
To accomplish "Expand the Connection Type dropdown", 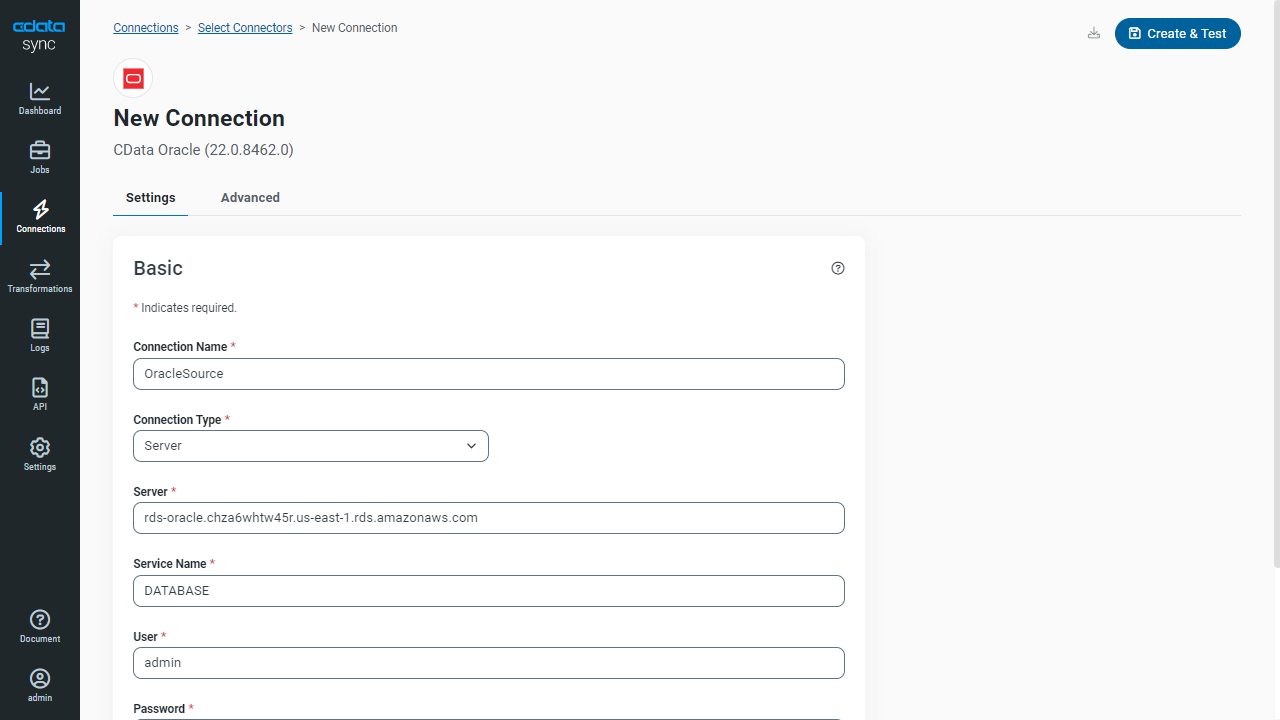I will coord(311,446).
